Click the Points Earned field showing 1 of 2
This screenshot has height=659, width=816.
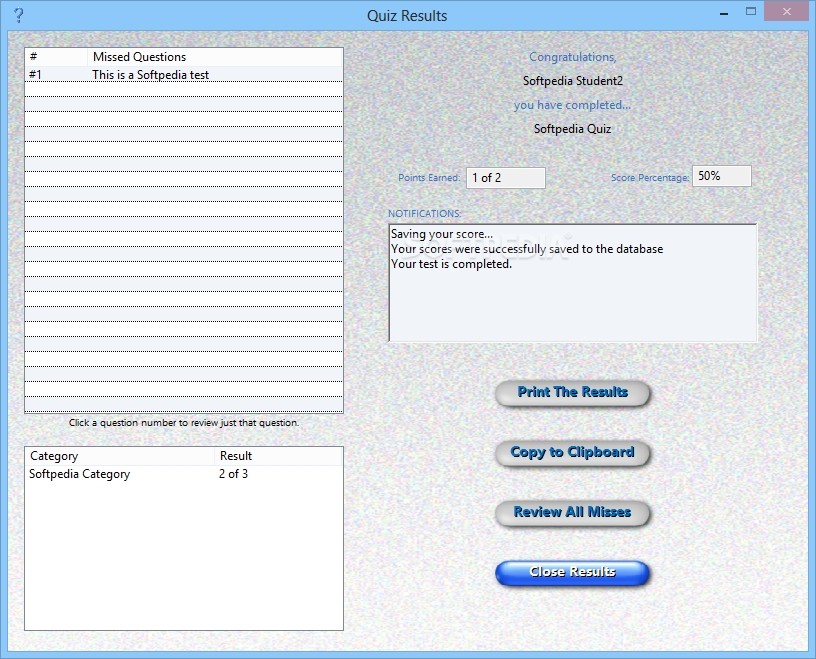coord(505,178)
